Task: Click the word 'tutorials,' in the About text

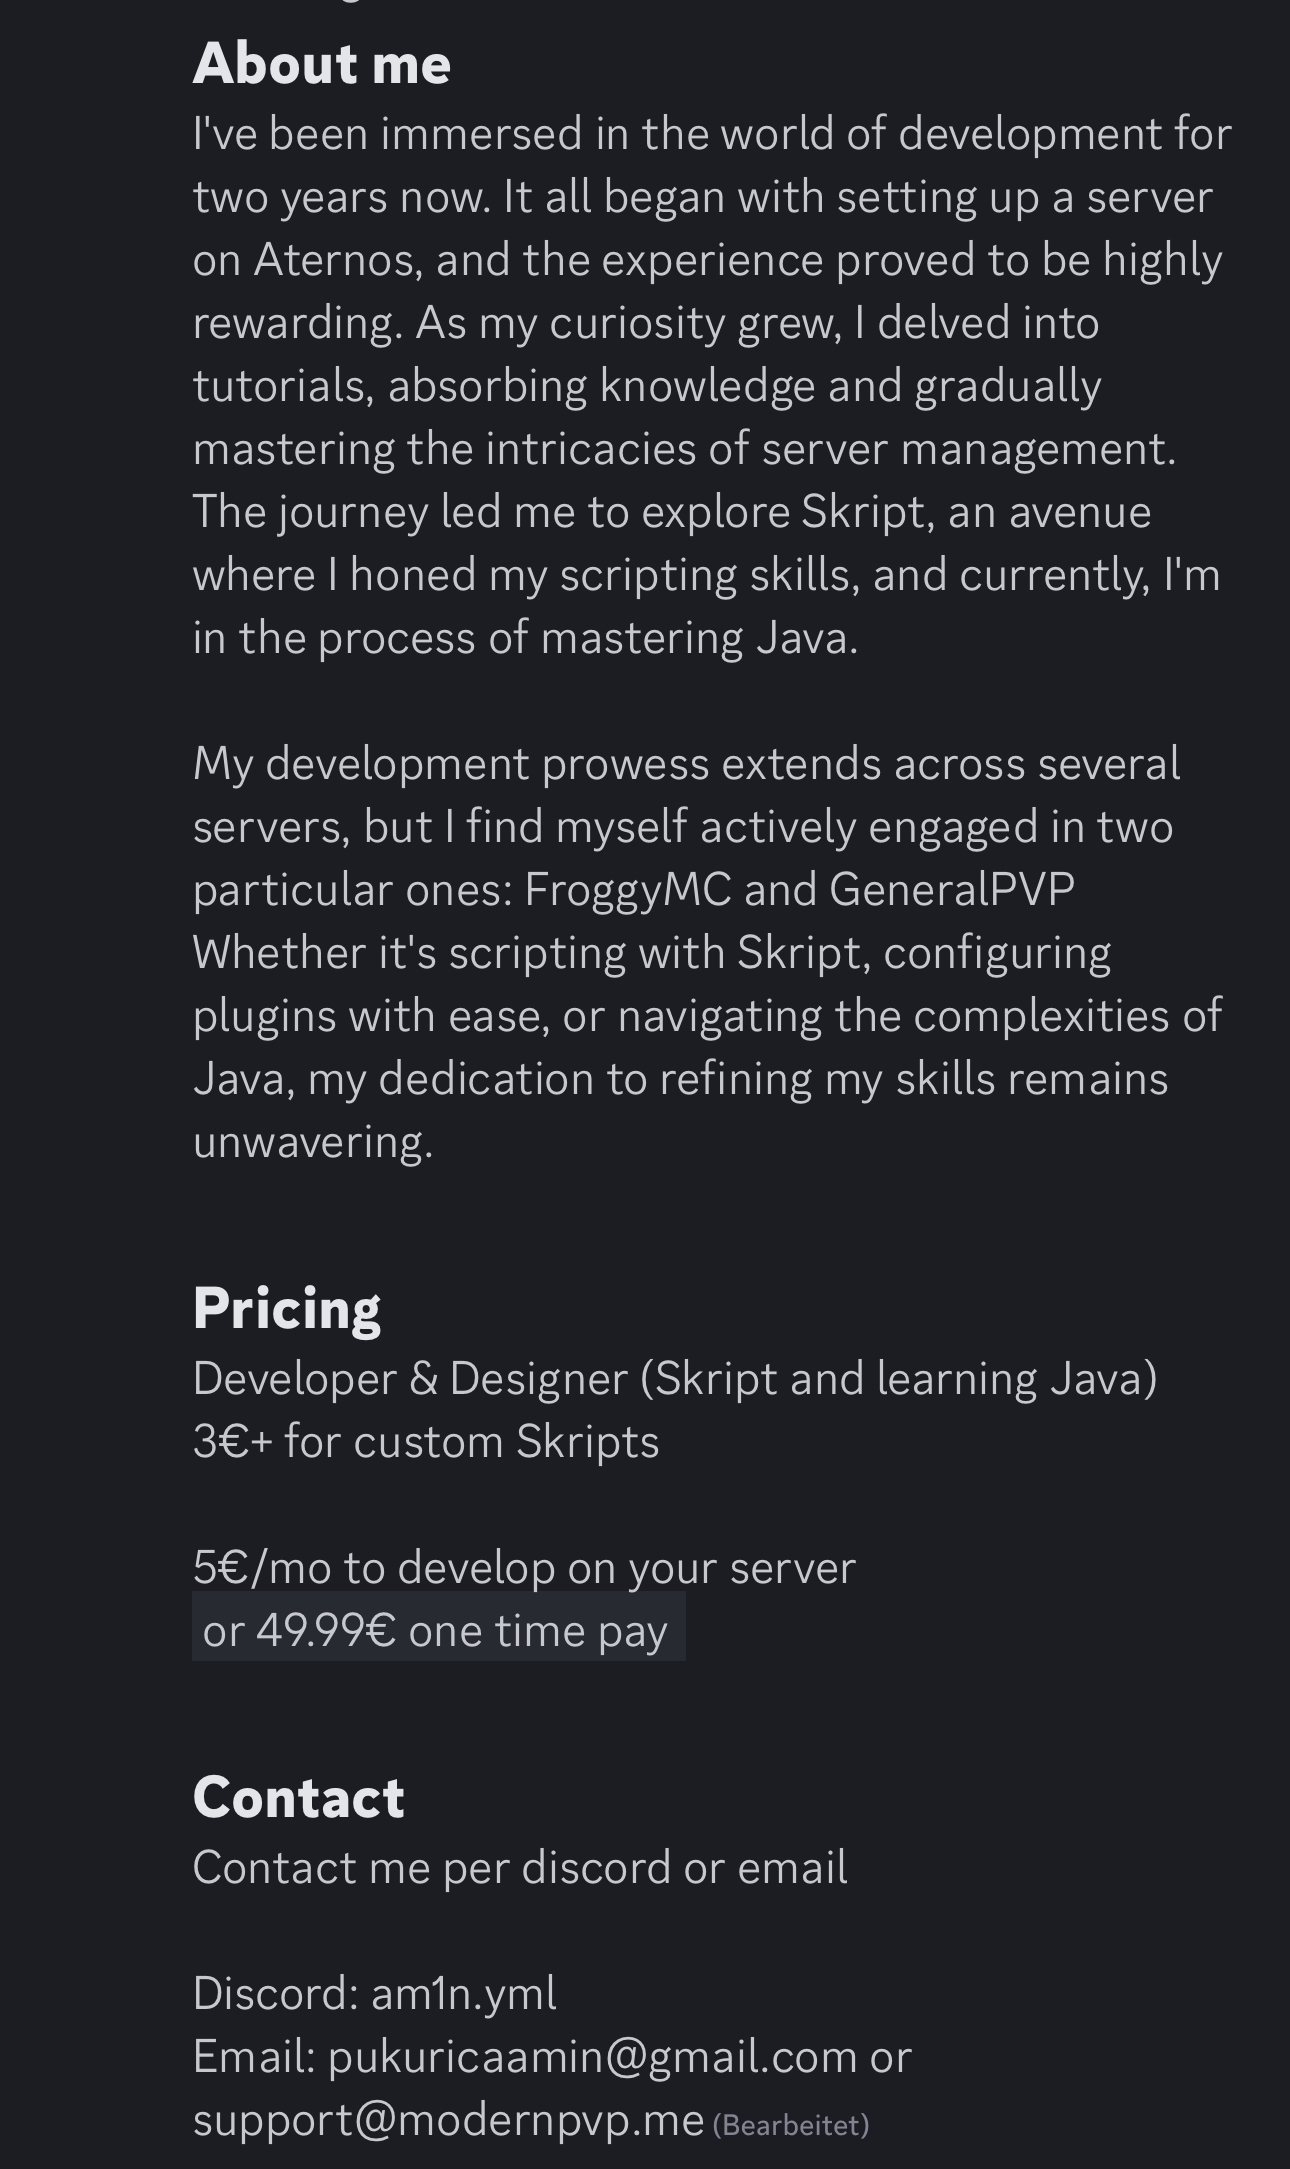Action: click(x=283, y=386)
